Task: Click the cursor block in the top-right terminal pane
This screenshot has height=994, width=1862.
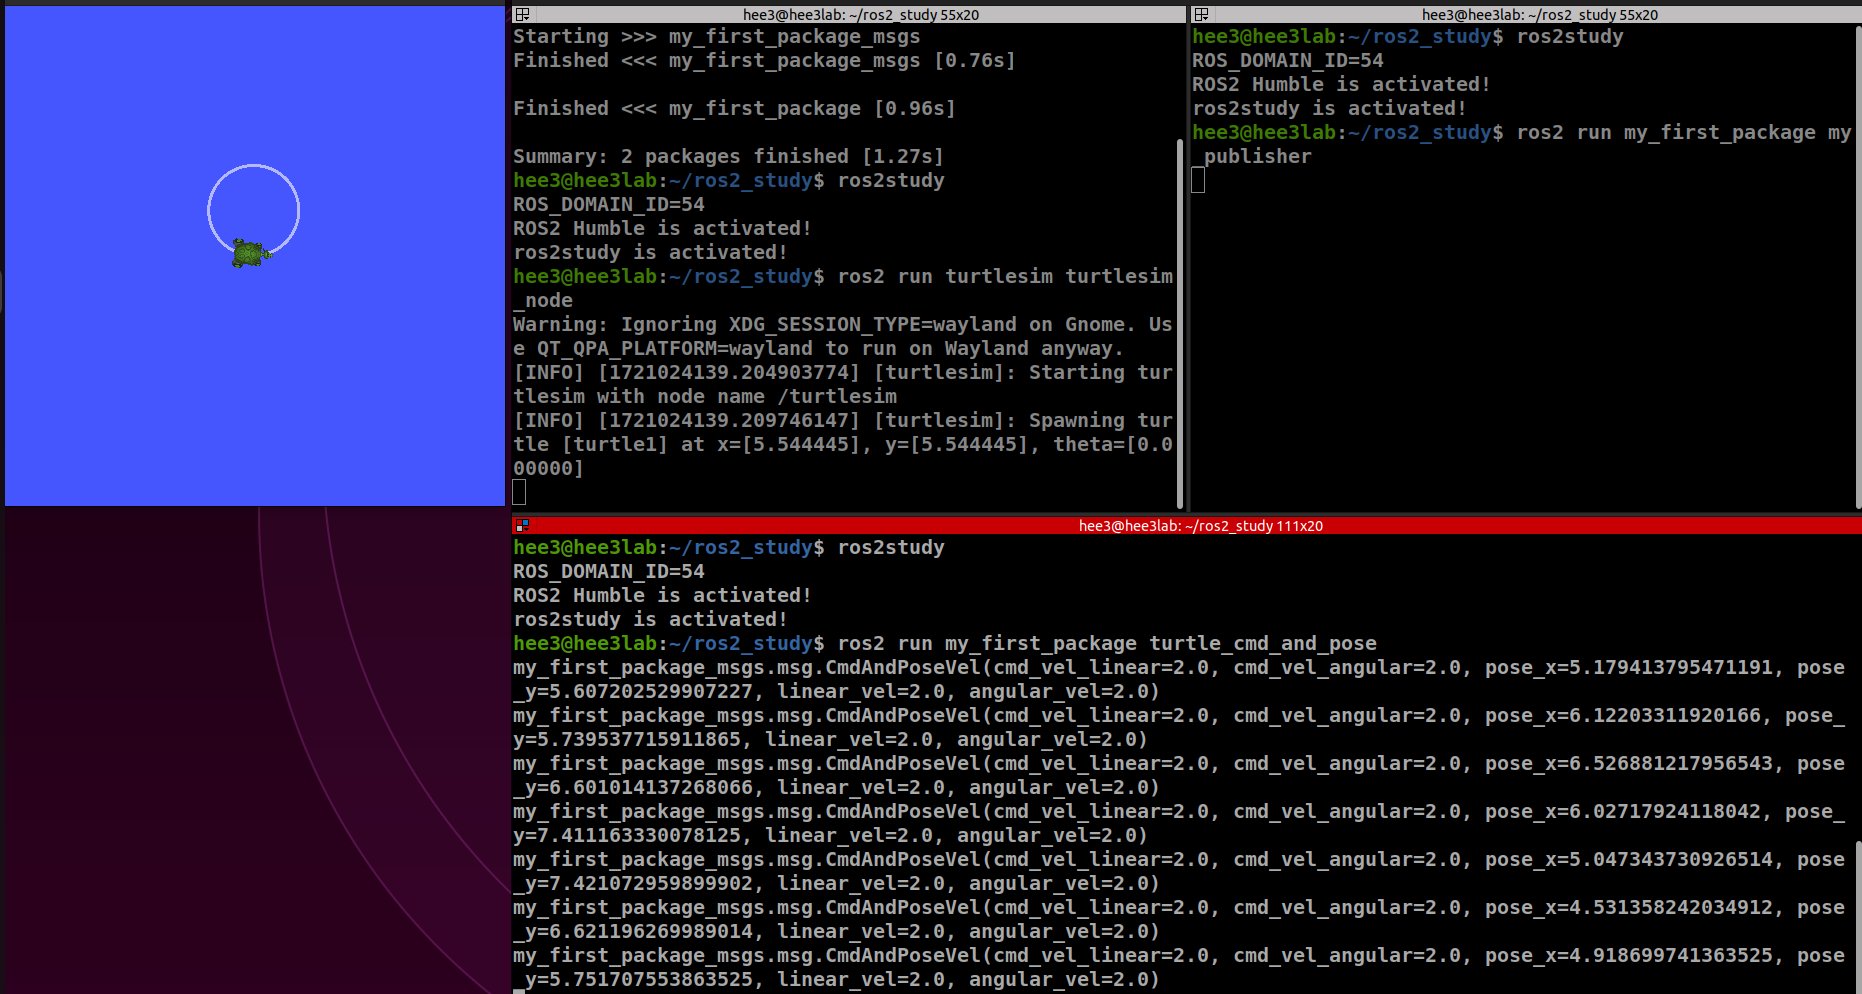Action: coord(1198,180)
